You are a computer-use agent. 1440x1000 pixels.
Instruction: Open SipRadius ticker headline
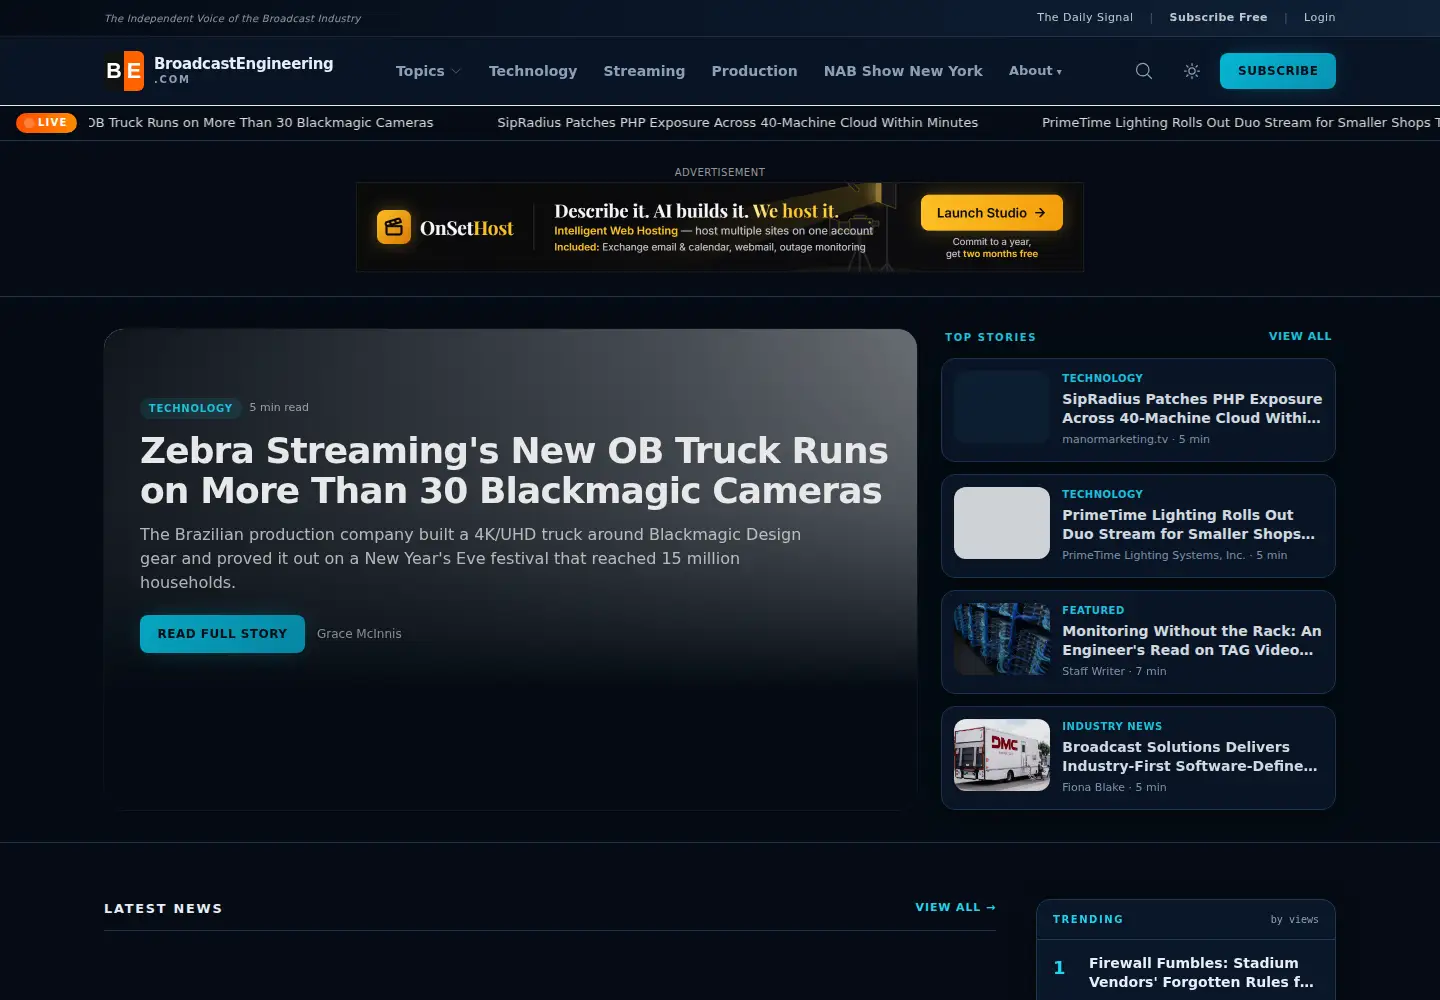point(738,122)
